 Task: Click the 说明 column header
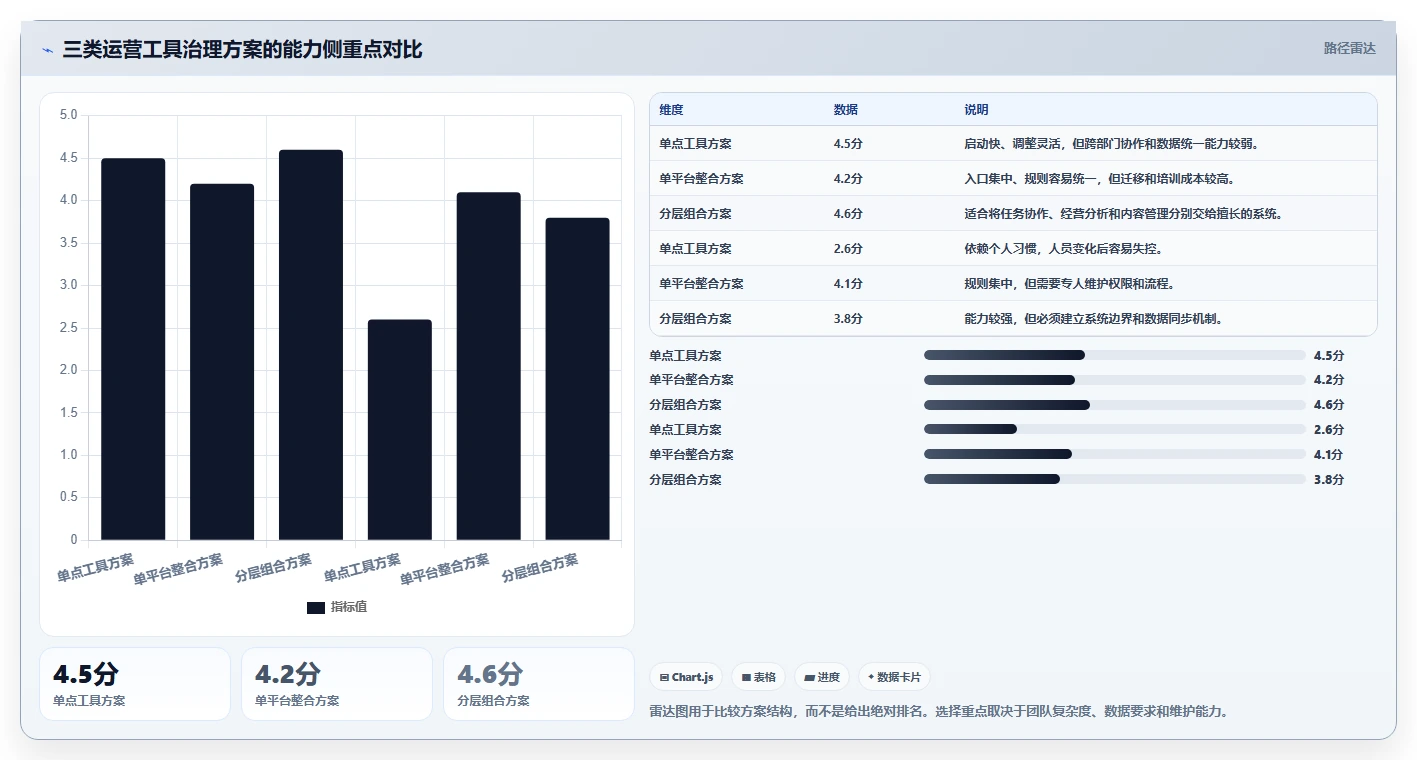click(x=976, y=110)
